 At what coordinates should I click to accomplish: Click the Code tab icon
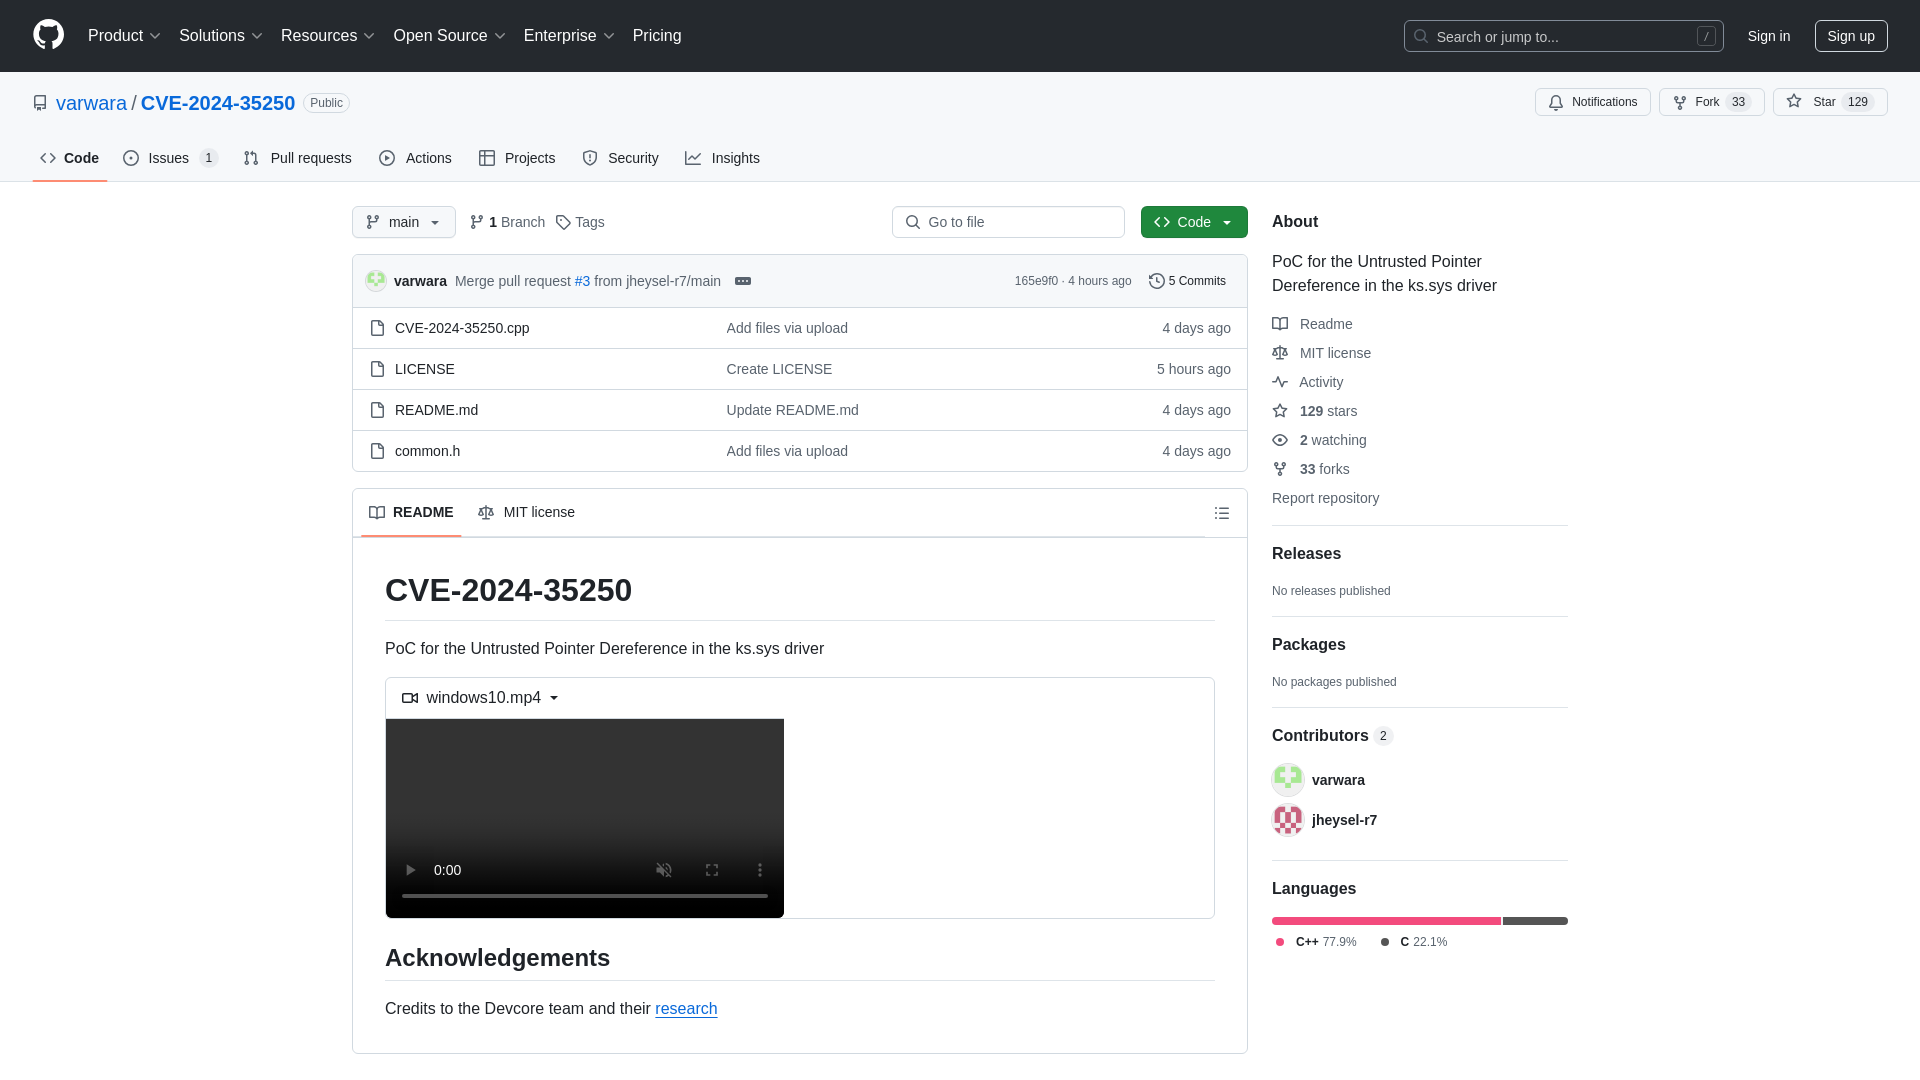tap(47, 158)
